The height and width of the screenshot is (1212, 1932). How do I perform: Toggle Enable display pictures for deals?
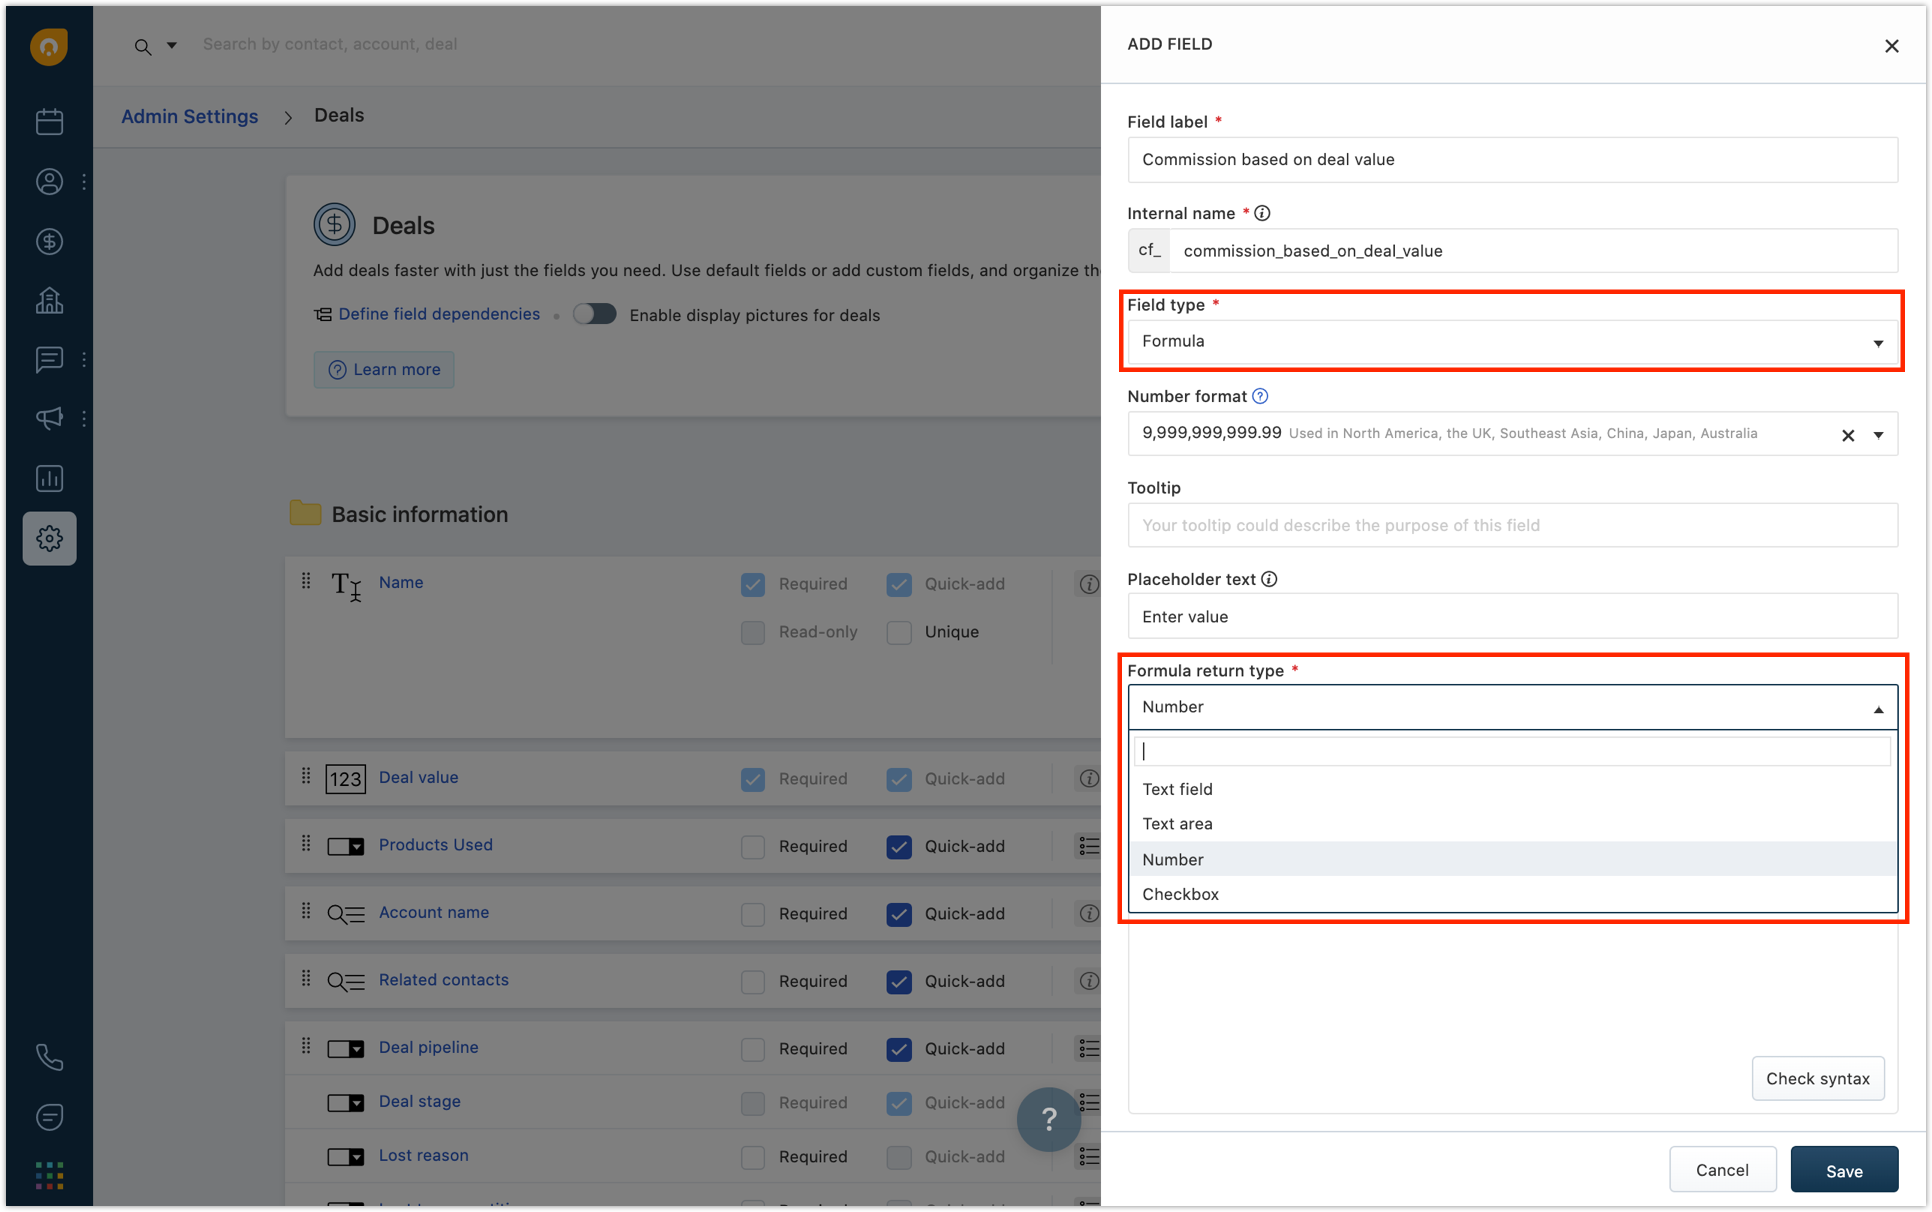pos(595,315)
